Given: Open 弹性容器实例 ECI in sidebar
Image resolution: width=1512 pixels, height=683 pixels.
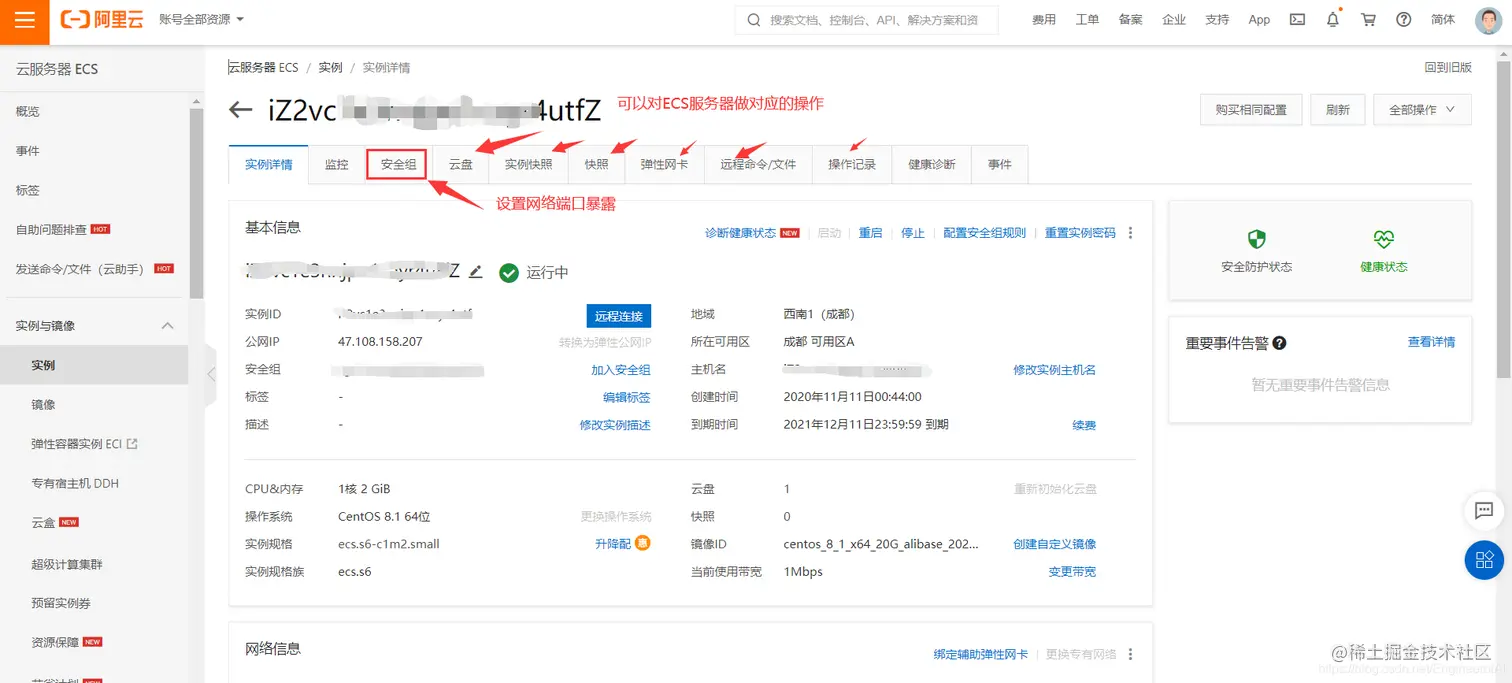Looking at the screenshot, I should (84, 444).
